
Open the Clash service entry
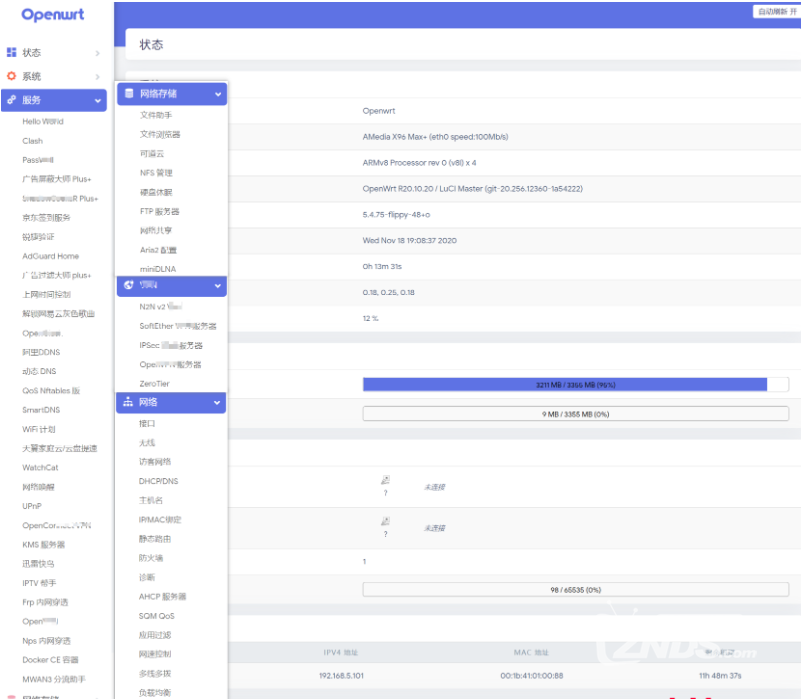(x=33, y=141)
